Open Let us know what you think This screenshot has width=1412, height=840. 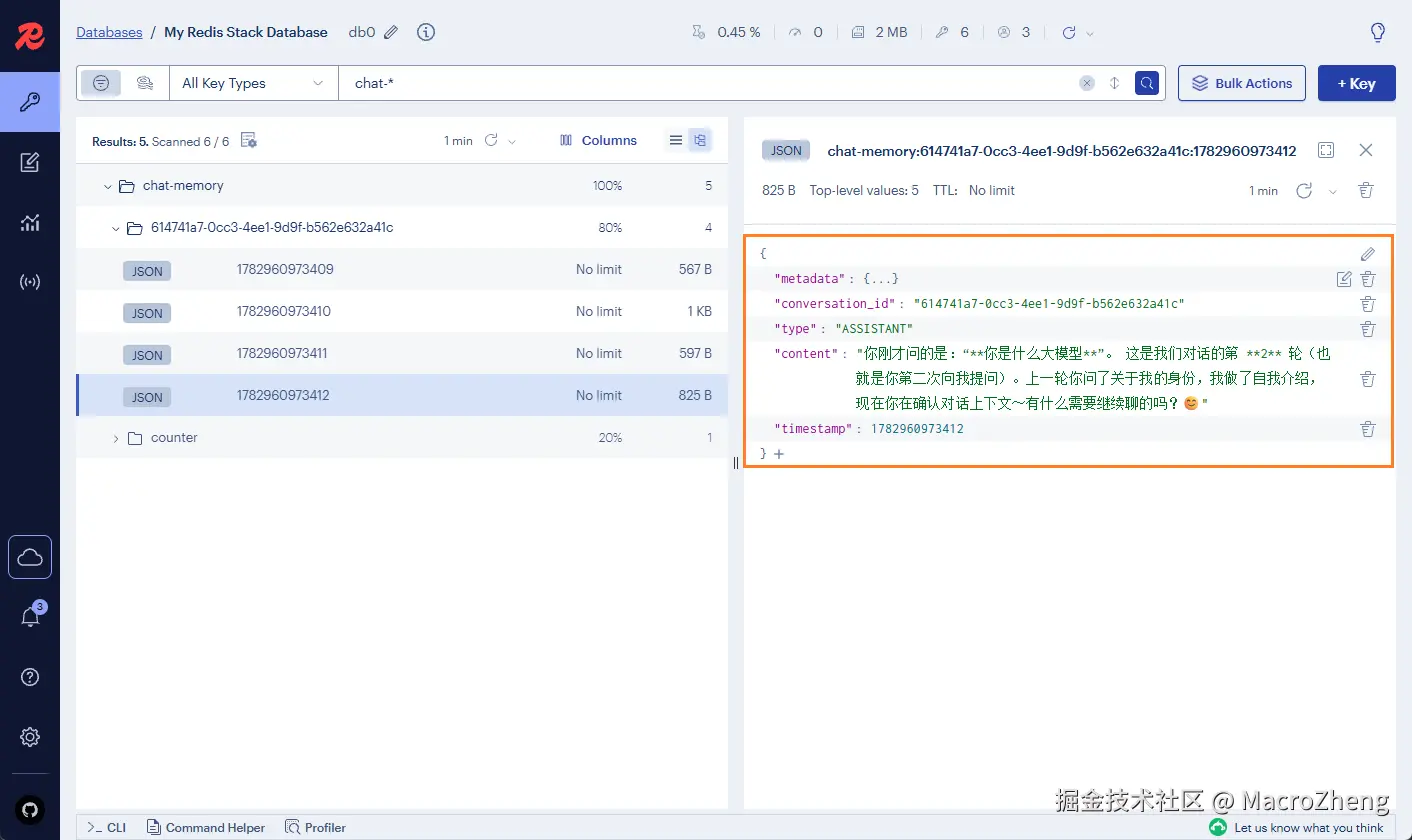pyautogui.click(x=1298, y=827)
